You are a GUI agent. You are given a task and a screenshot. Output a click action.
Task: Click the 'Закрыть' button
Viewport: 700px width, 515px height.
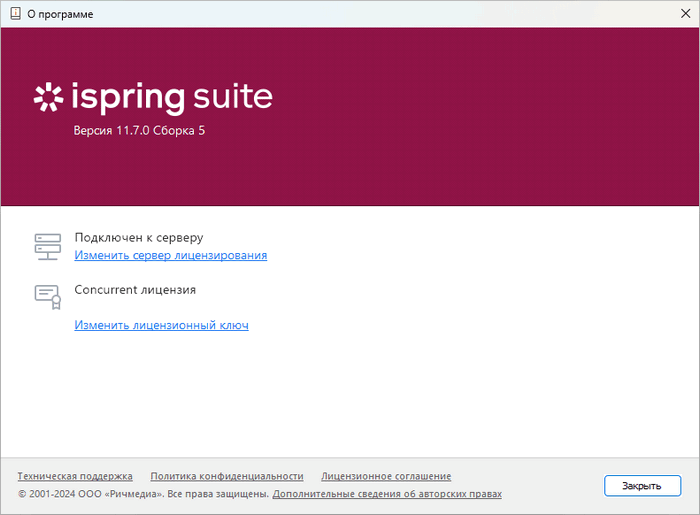642,486
